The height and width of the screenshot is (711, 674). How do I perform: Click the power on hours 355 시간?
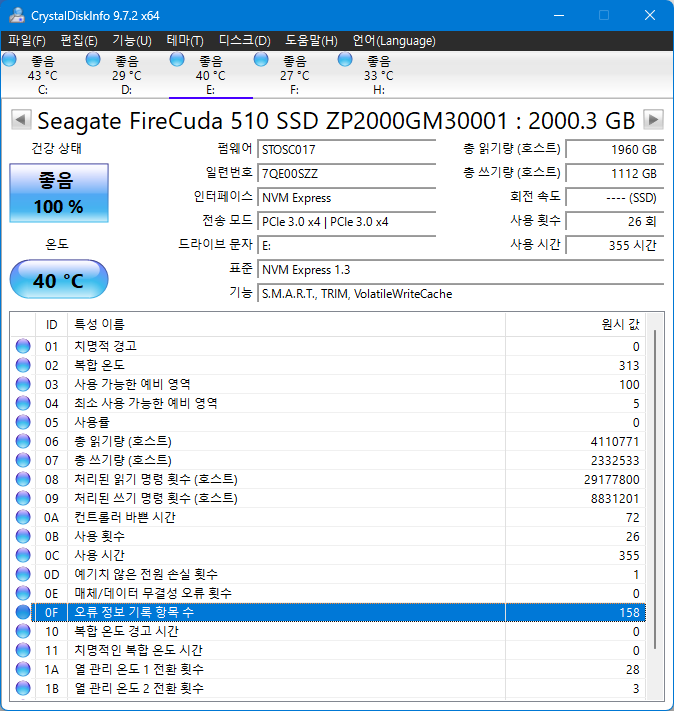pyautogui.click(x=615, y=245)
